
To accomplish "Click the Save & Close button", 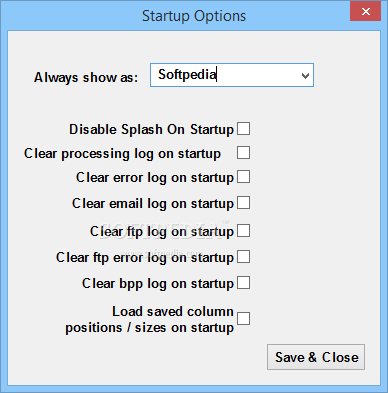I will tap(316, 357).
